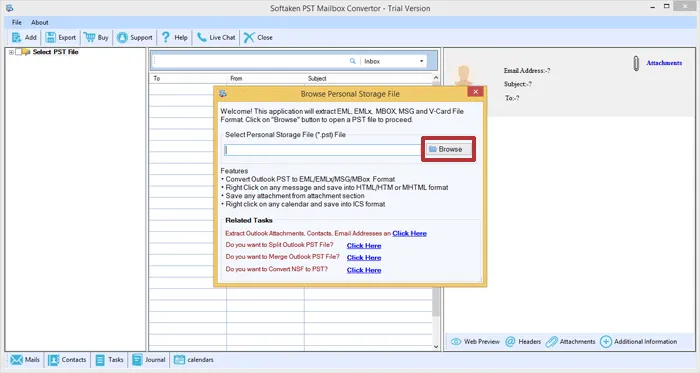Click Here link for Split Outlook PST
The image size is (700, 373).
point(364,246)
